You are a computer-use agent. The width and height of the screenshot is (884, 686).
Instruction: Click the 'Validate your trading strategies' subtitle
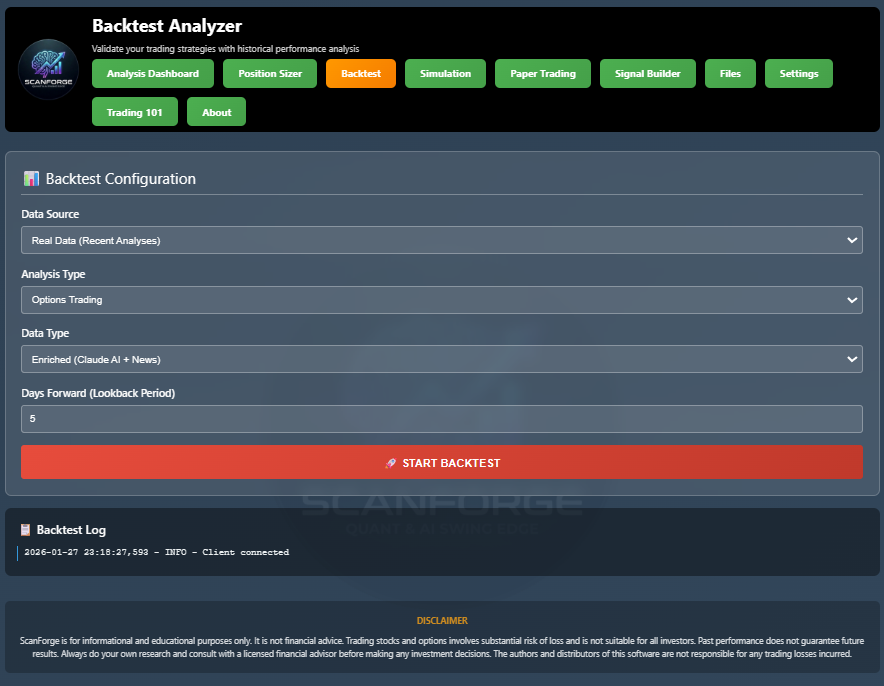click(226, 49)
